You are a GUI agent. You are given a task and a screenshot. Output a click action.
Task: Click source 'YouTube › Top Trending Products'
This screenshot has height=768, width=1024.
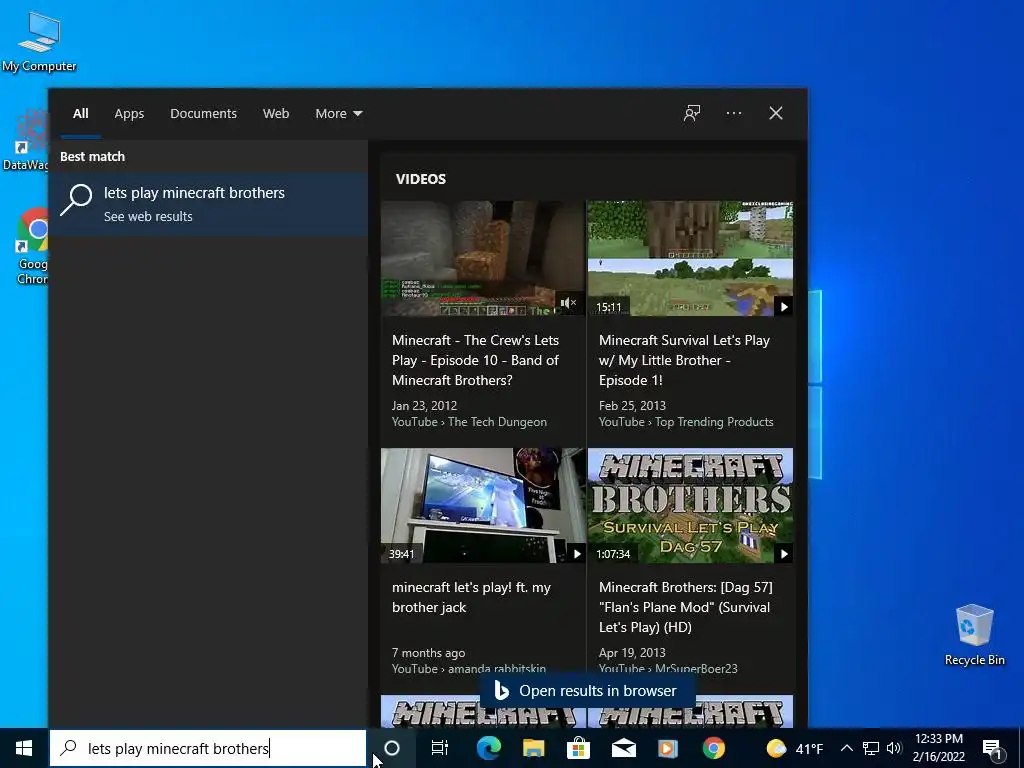[x=686, y=422]
